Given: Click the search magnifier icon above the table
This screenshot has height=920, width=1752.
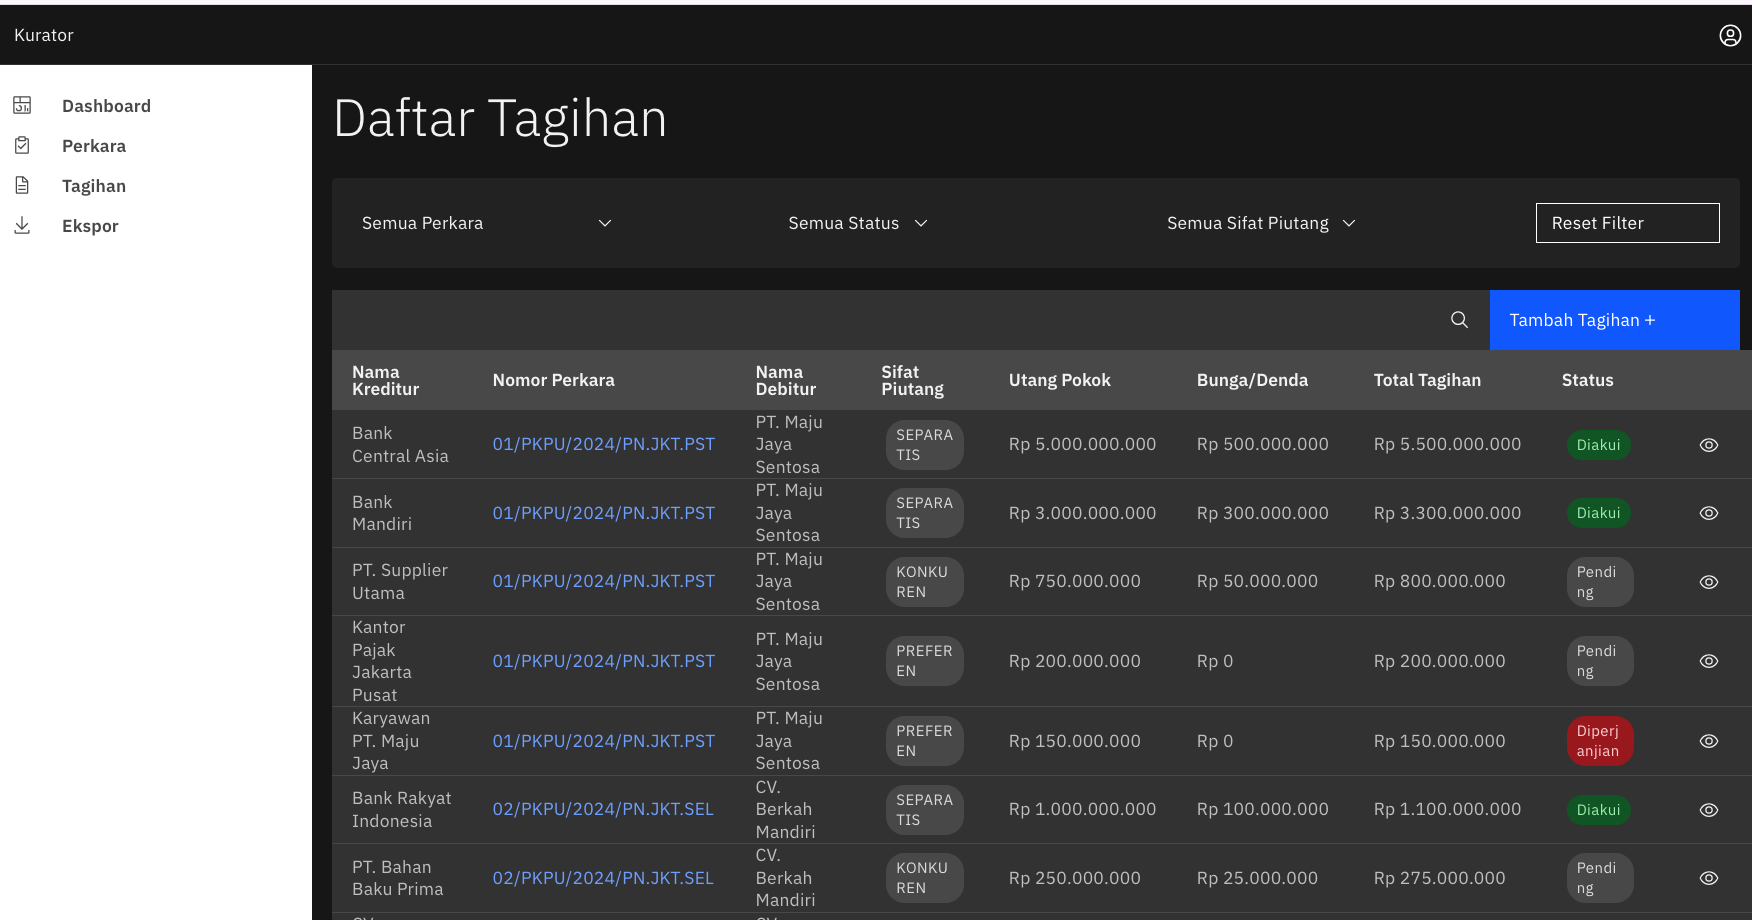Looking at the screenshot, I should [x=1460, y=320].
